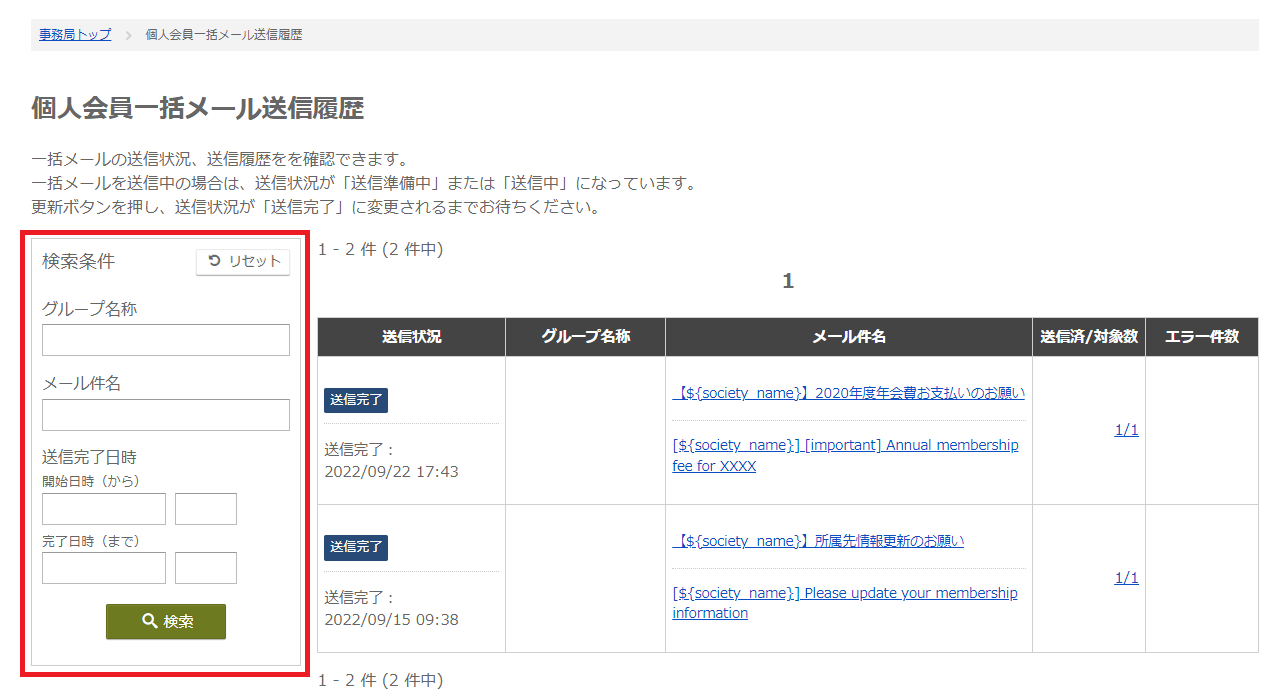1277x697 pixels.
Task: Click the 送信済/対象数 column header
Action: coord(1089,337)
